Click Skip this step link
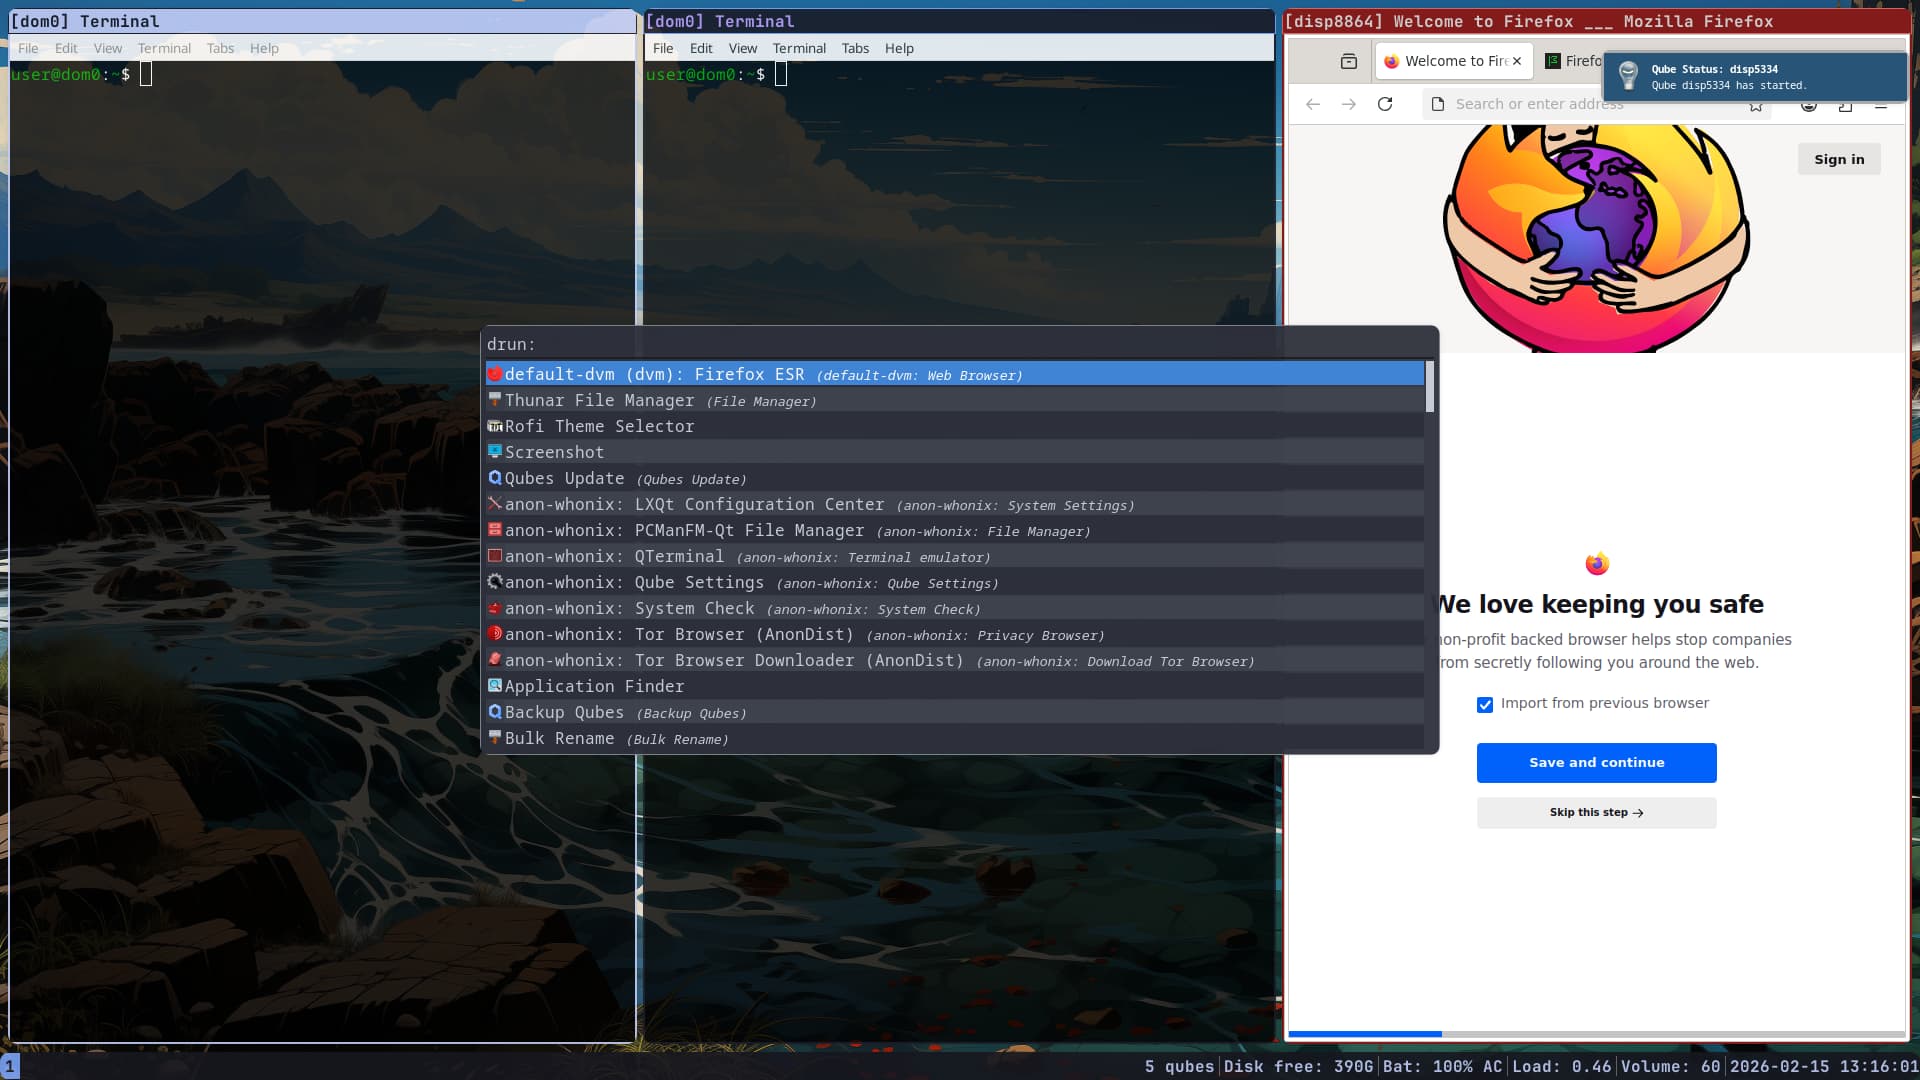 click(1596, 812)
